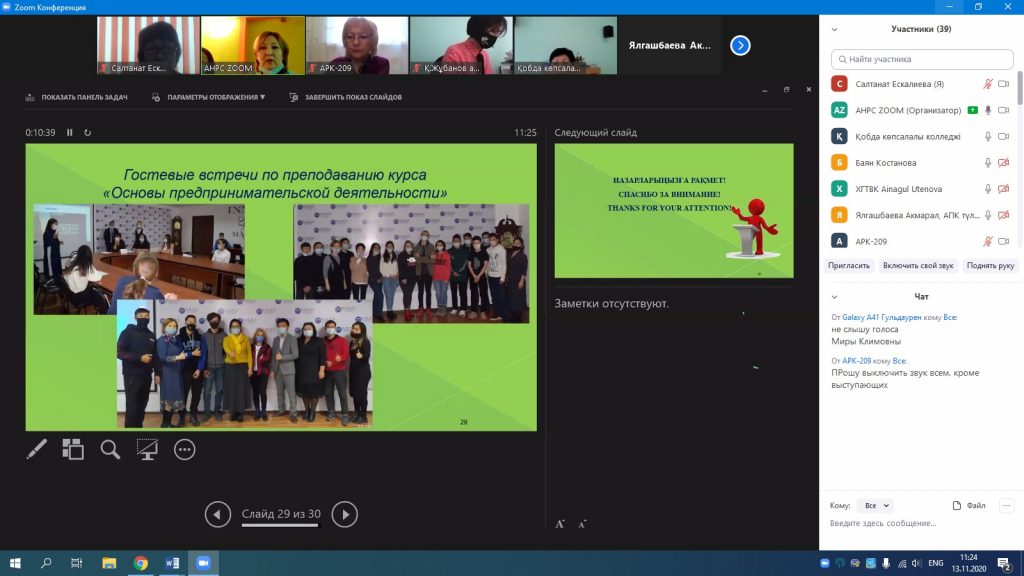
Task: Select the АРК-209 video thumbnail
Action: [x=357, y=46]
